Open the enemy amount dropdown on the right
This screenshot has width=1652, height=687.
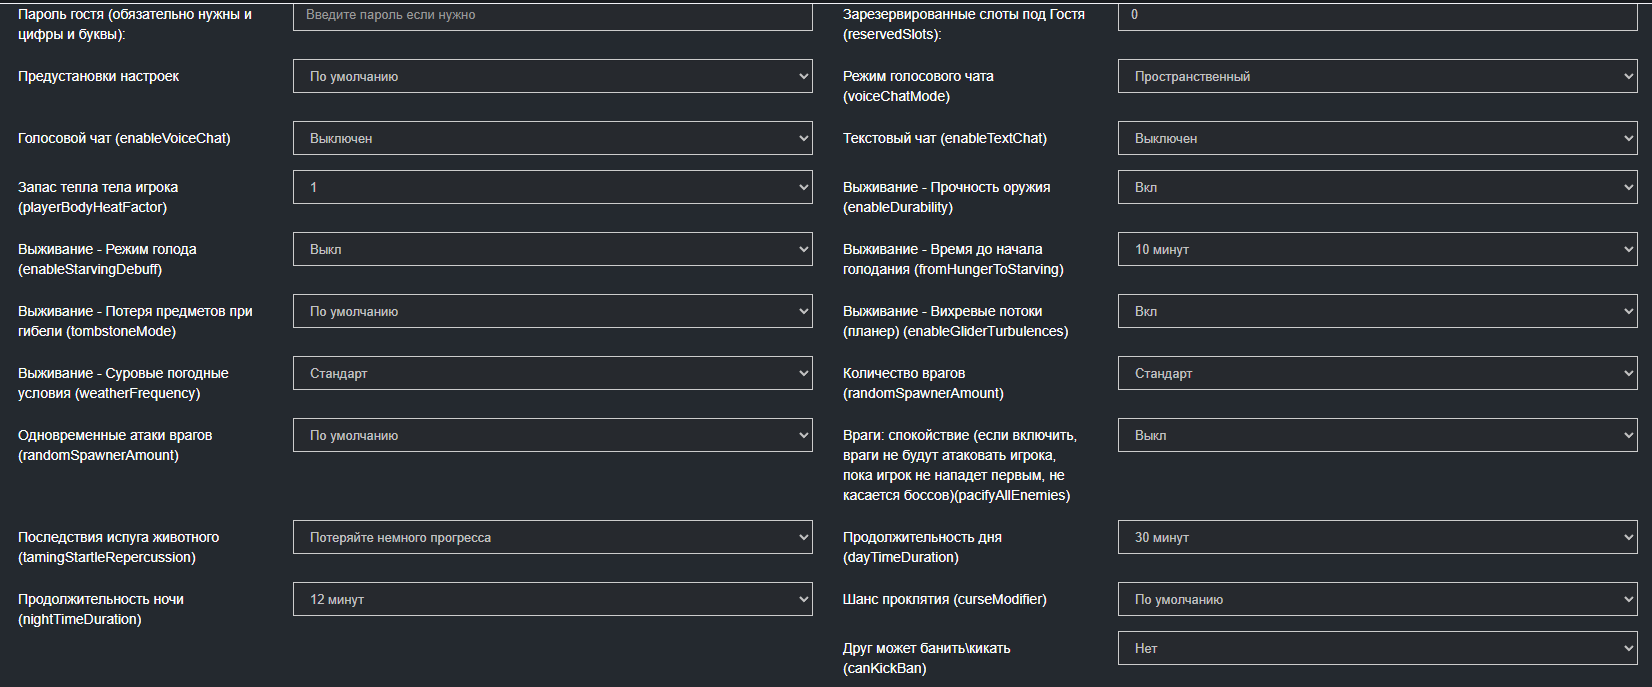1376,374
